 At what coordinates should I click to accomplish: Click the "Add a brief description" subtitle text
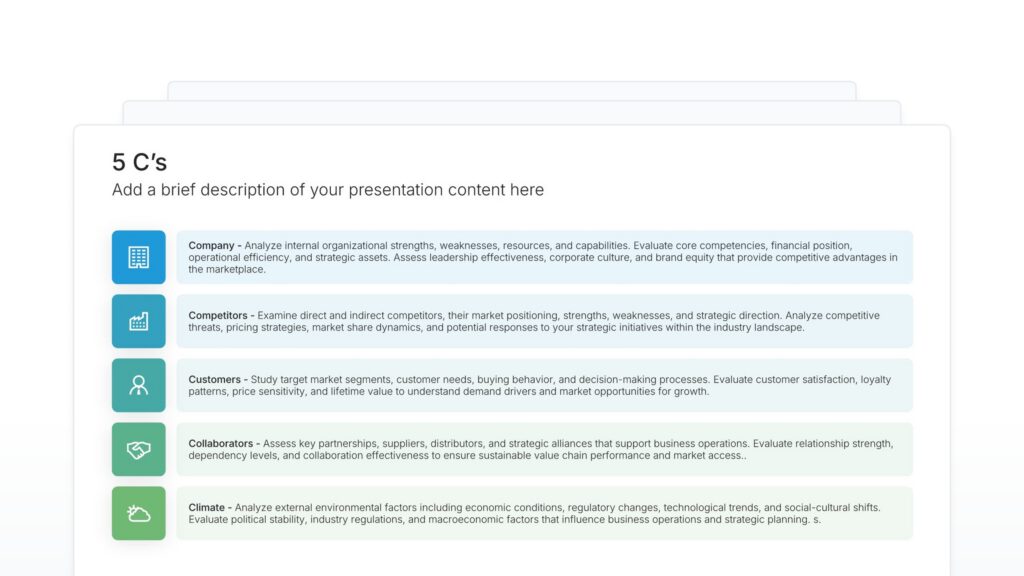[x=327, y=190]
